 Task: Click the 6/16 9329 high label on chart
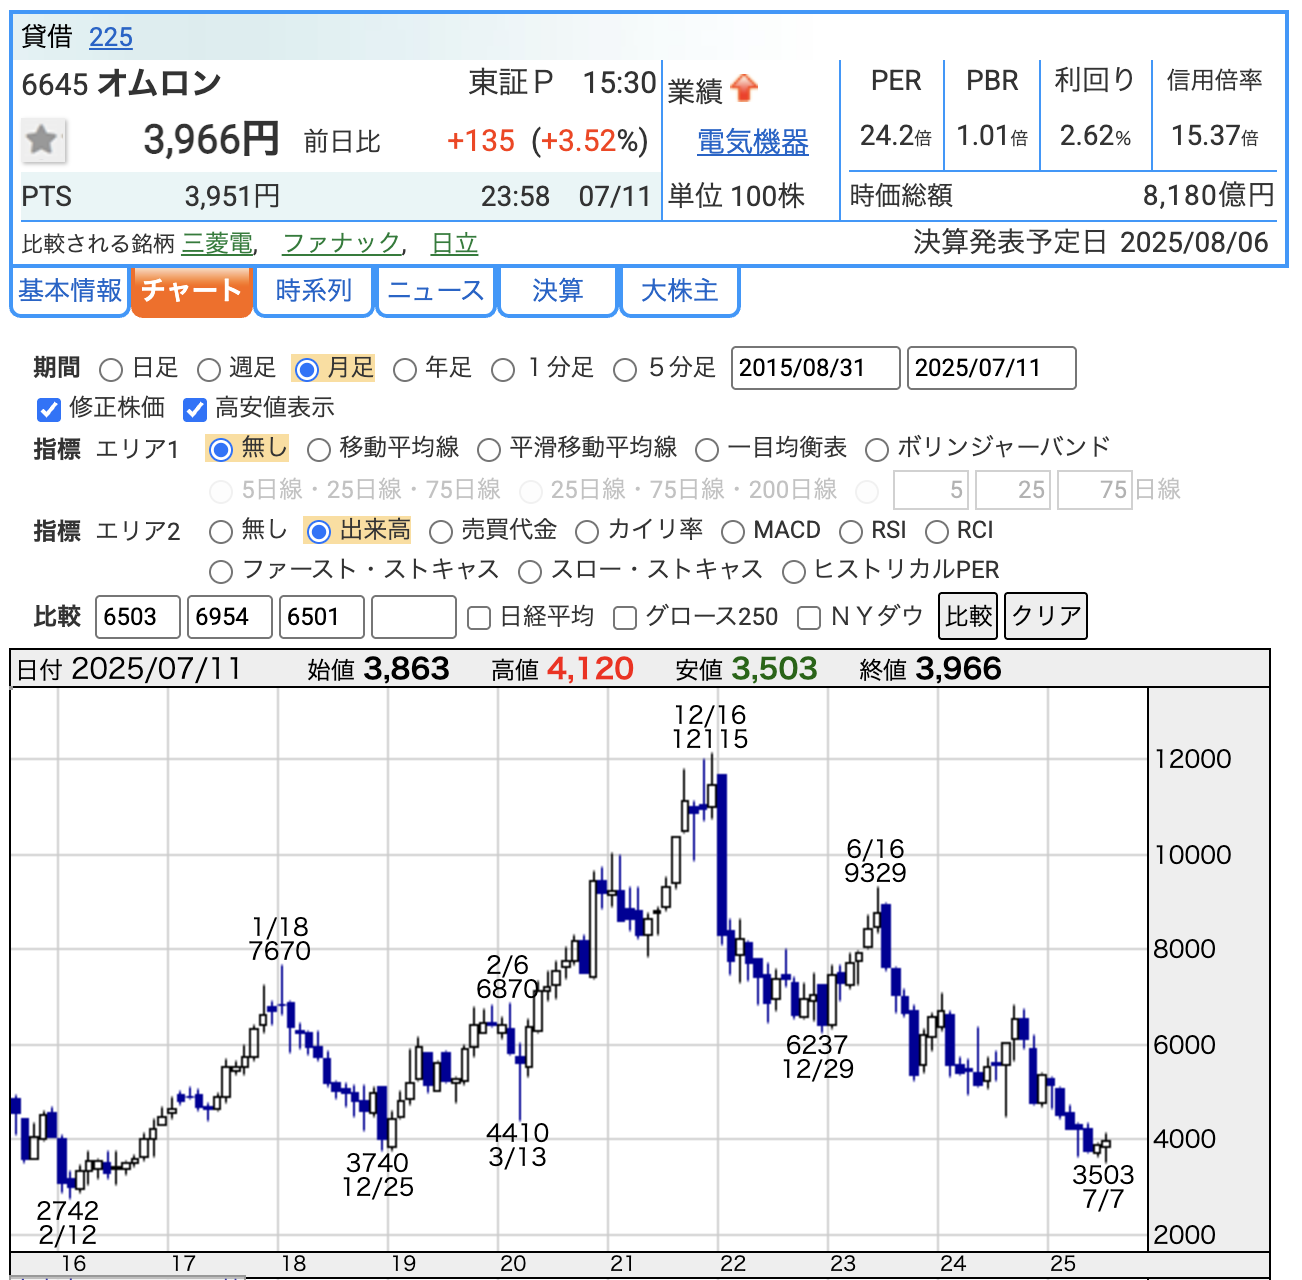pyautogui.click(x=875, y=861)
